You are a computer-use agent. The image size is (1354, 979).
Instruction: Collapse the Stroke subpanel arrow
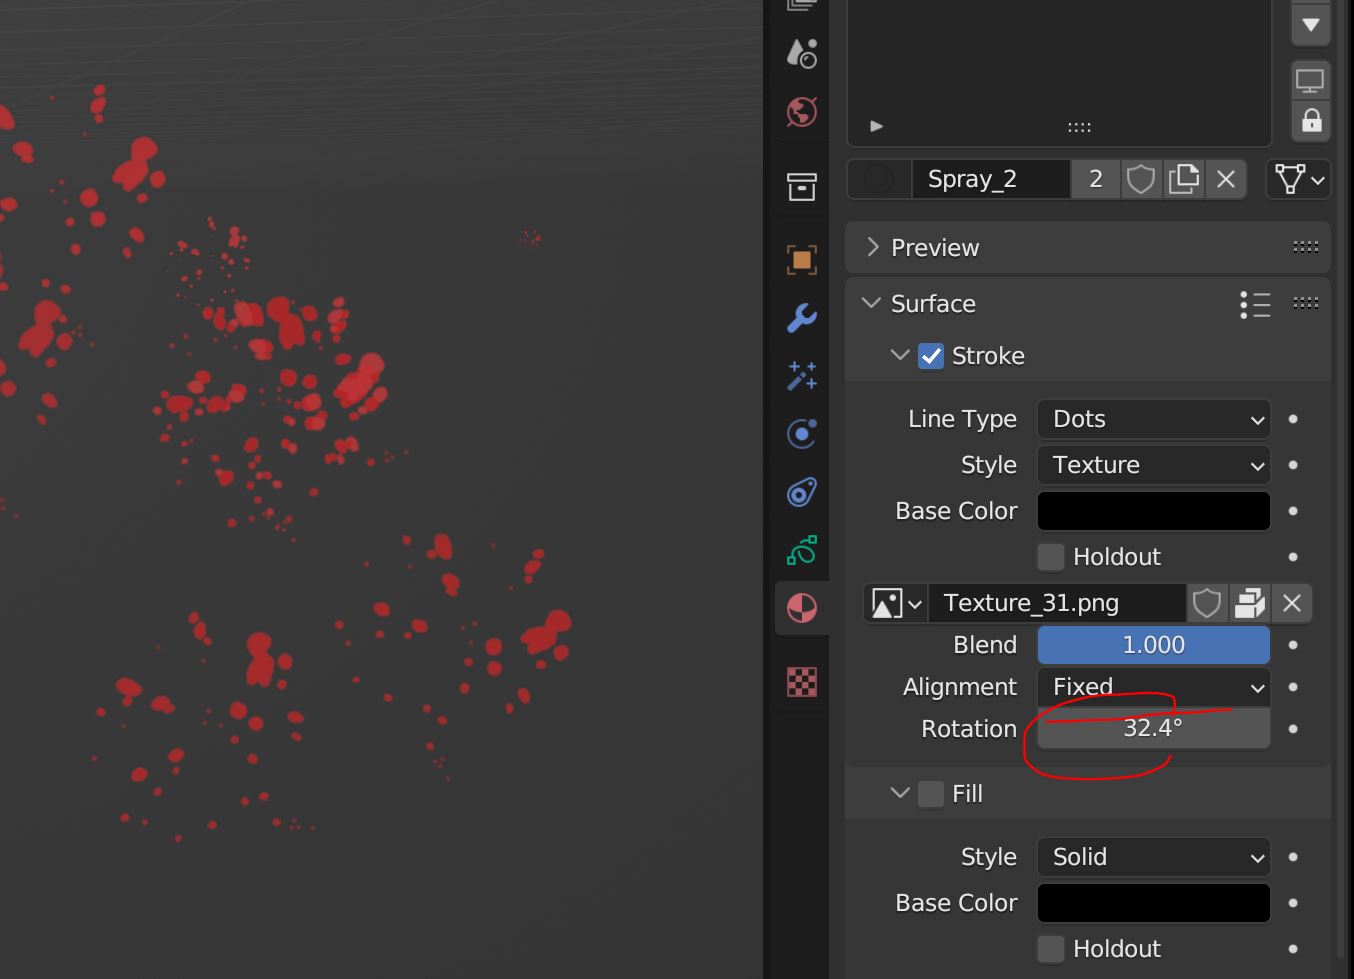coord(899,355)
